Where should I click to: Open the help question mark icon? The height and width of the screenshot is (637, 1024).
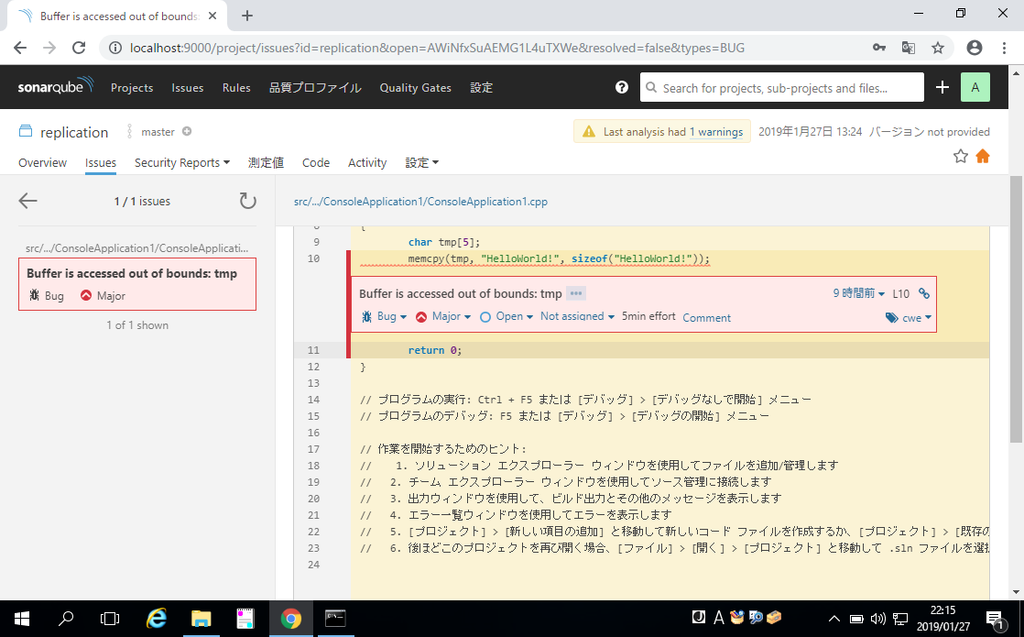point(622,87)
